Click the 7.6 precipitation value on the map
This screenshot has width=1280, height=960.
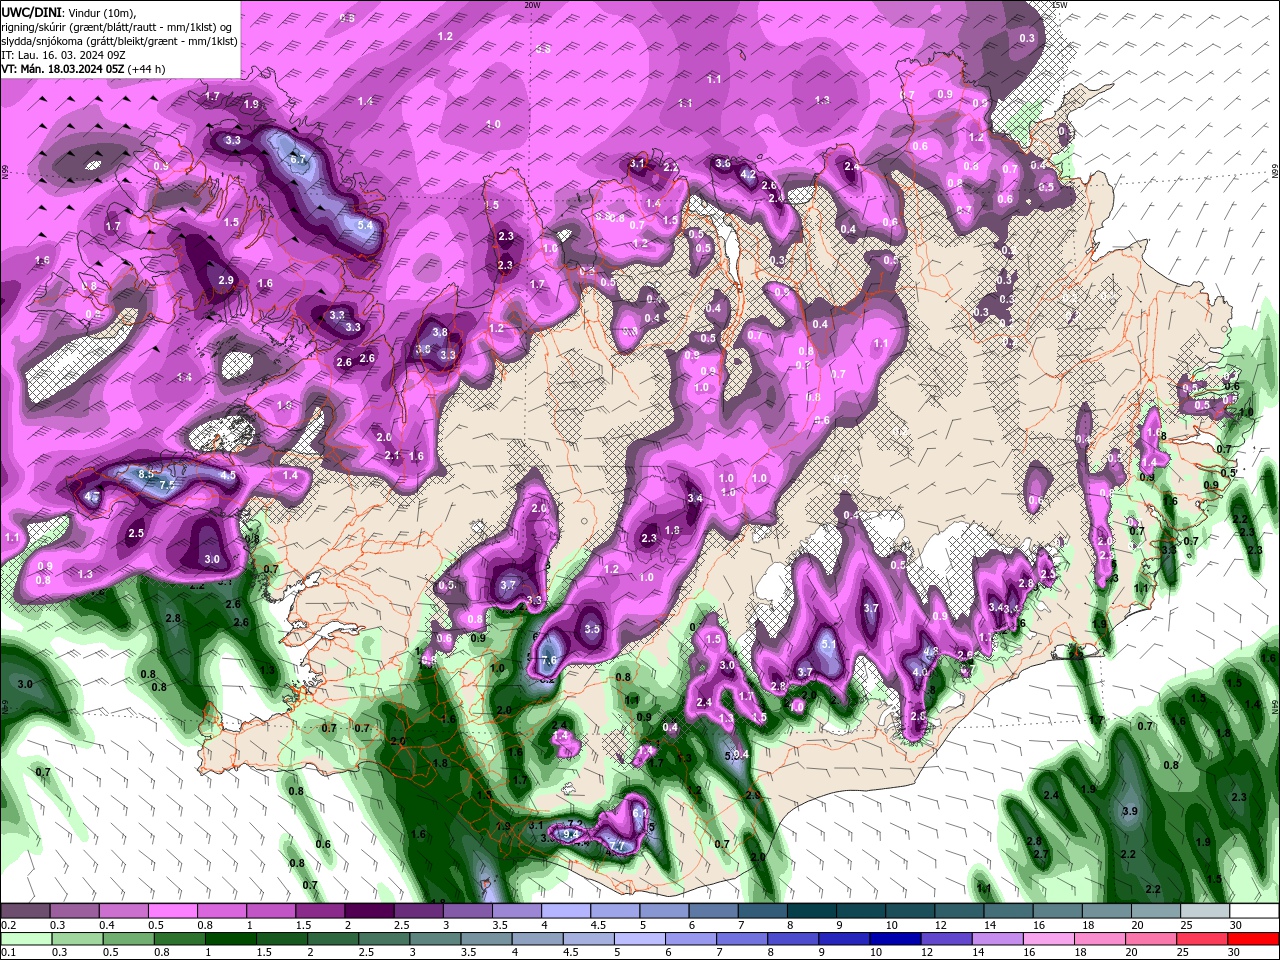(x=548, y=661)
